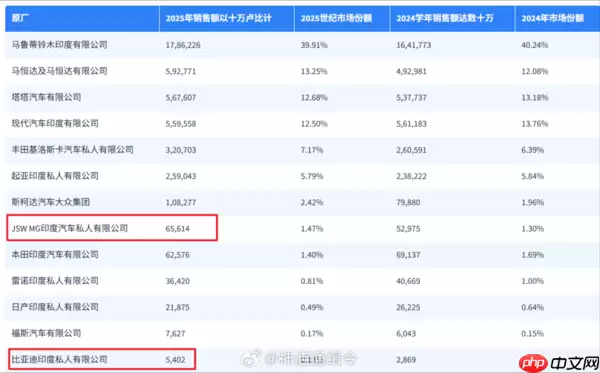Select the 马鲁蒂铃木印度有限公司 cell
The height and width of the screenshot is (373, 600).
pos(59,45)
